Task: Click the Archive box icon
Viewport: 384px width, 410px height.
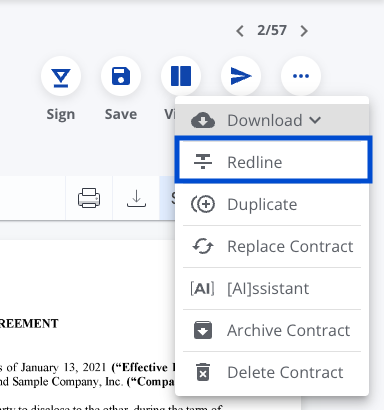Action: pyautogui.click(x=203, y=330)
